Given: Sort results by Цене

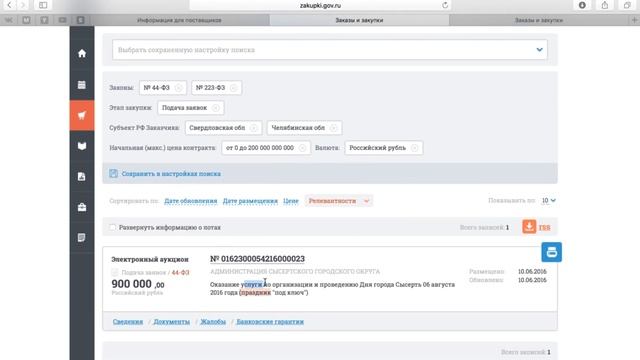Looking at the screenshot, I should tap(291, 201).
